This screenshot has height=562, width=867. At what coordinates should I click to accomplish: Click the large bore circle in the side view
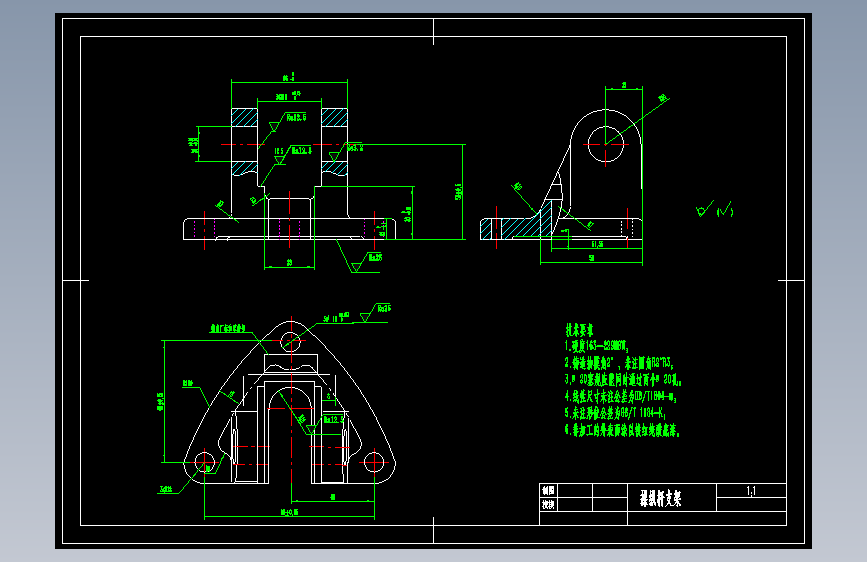[x=605, y=144]
